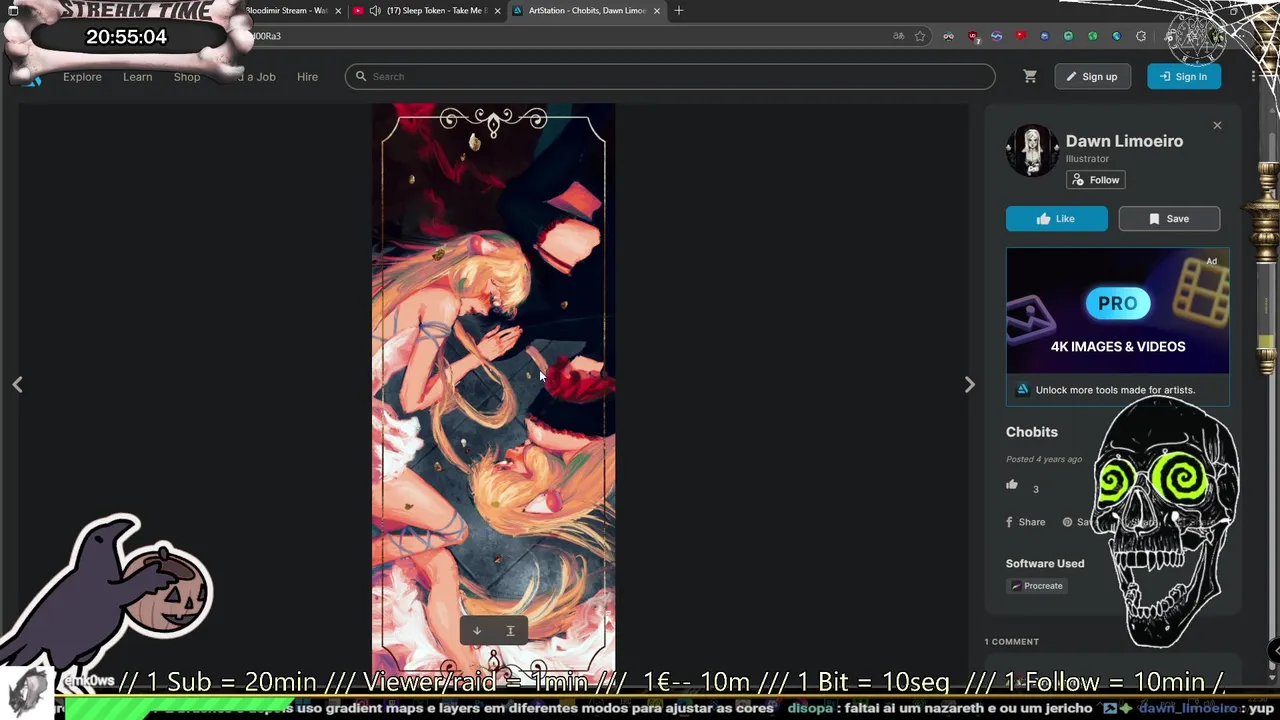
Task: Click the red YouTube extension icon
Action: coord(1020,36)
